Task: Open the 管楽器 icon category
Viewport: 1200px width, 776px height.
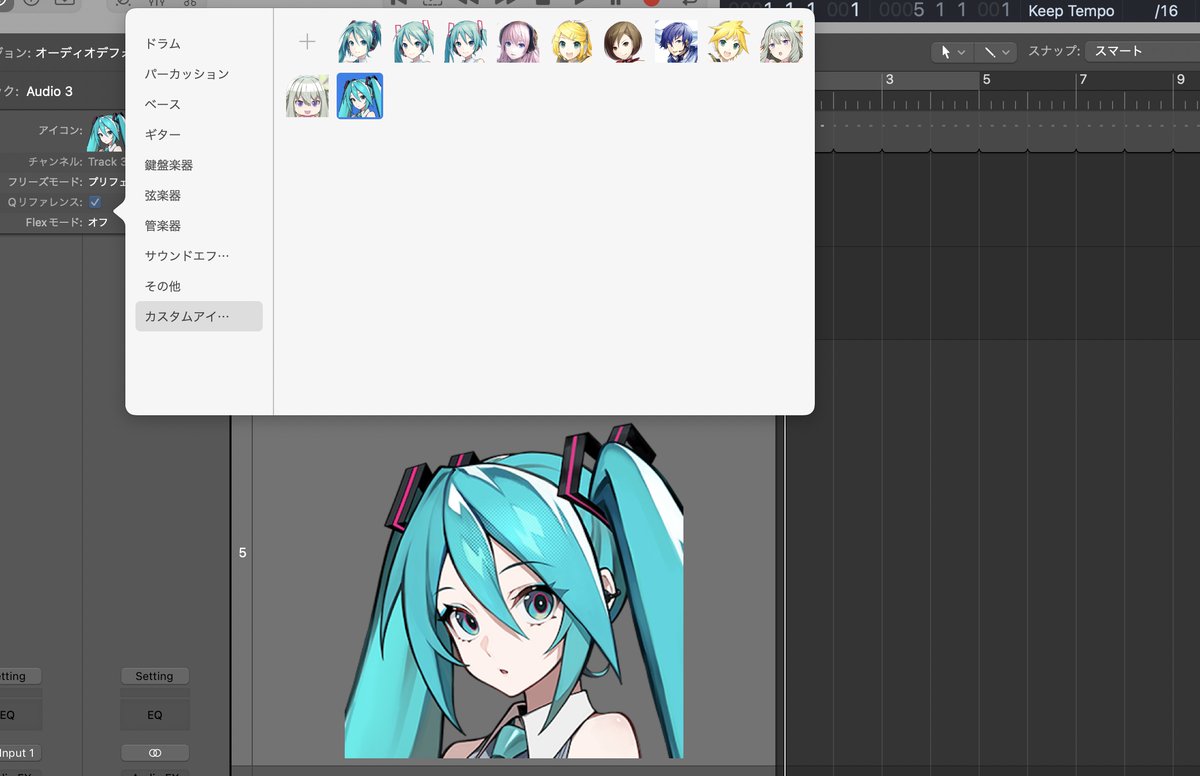Action: [x=163, y=226]
